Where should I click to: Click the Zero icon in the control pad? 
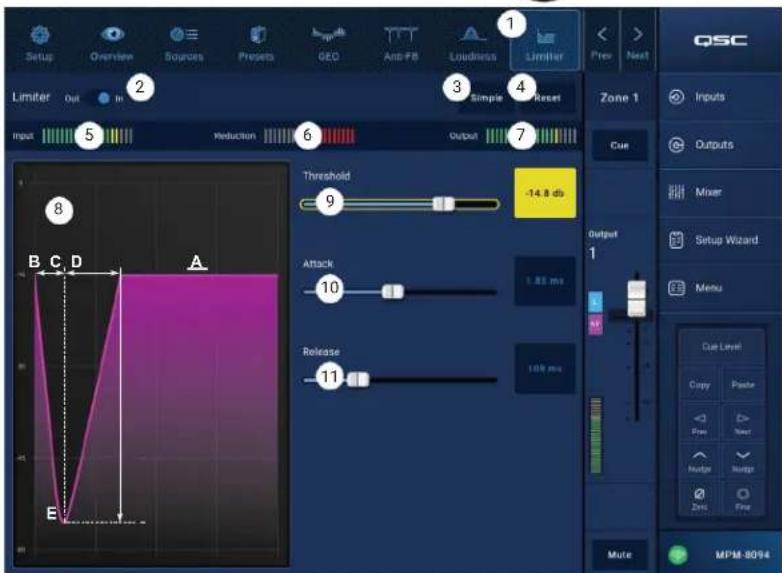(x=699, y=499)
